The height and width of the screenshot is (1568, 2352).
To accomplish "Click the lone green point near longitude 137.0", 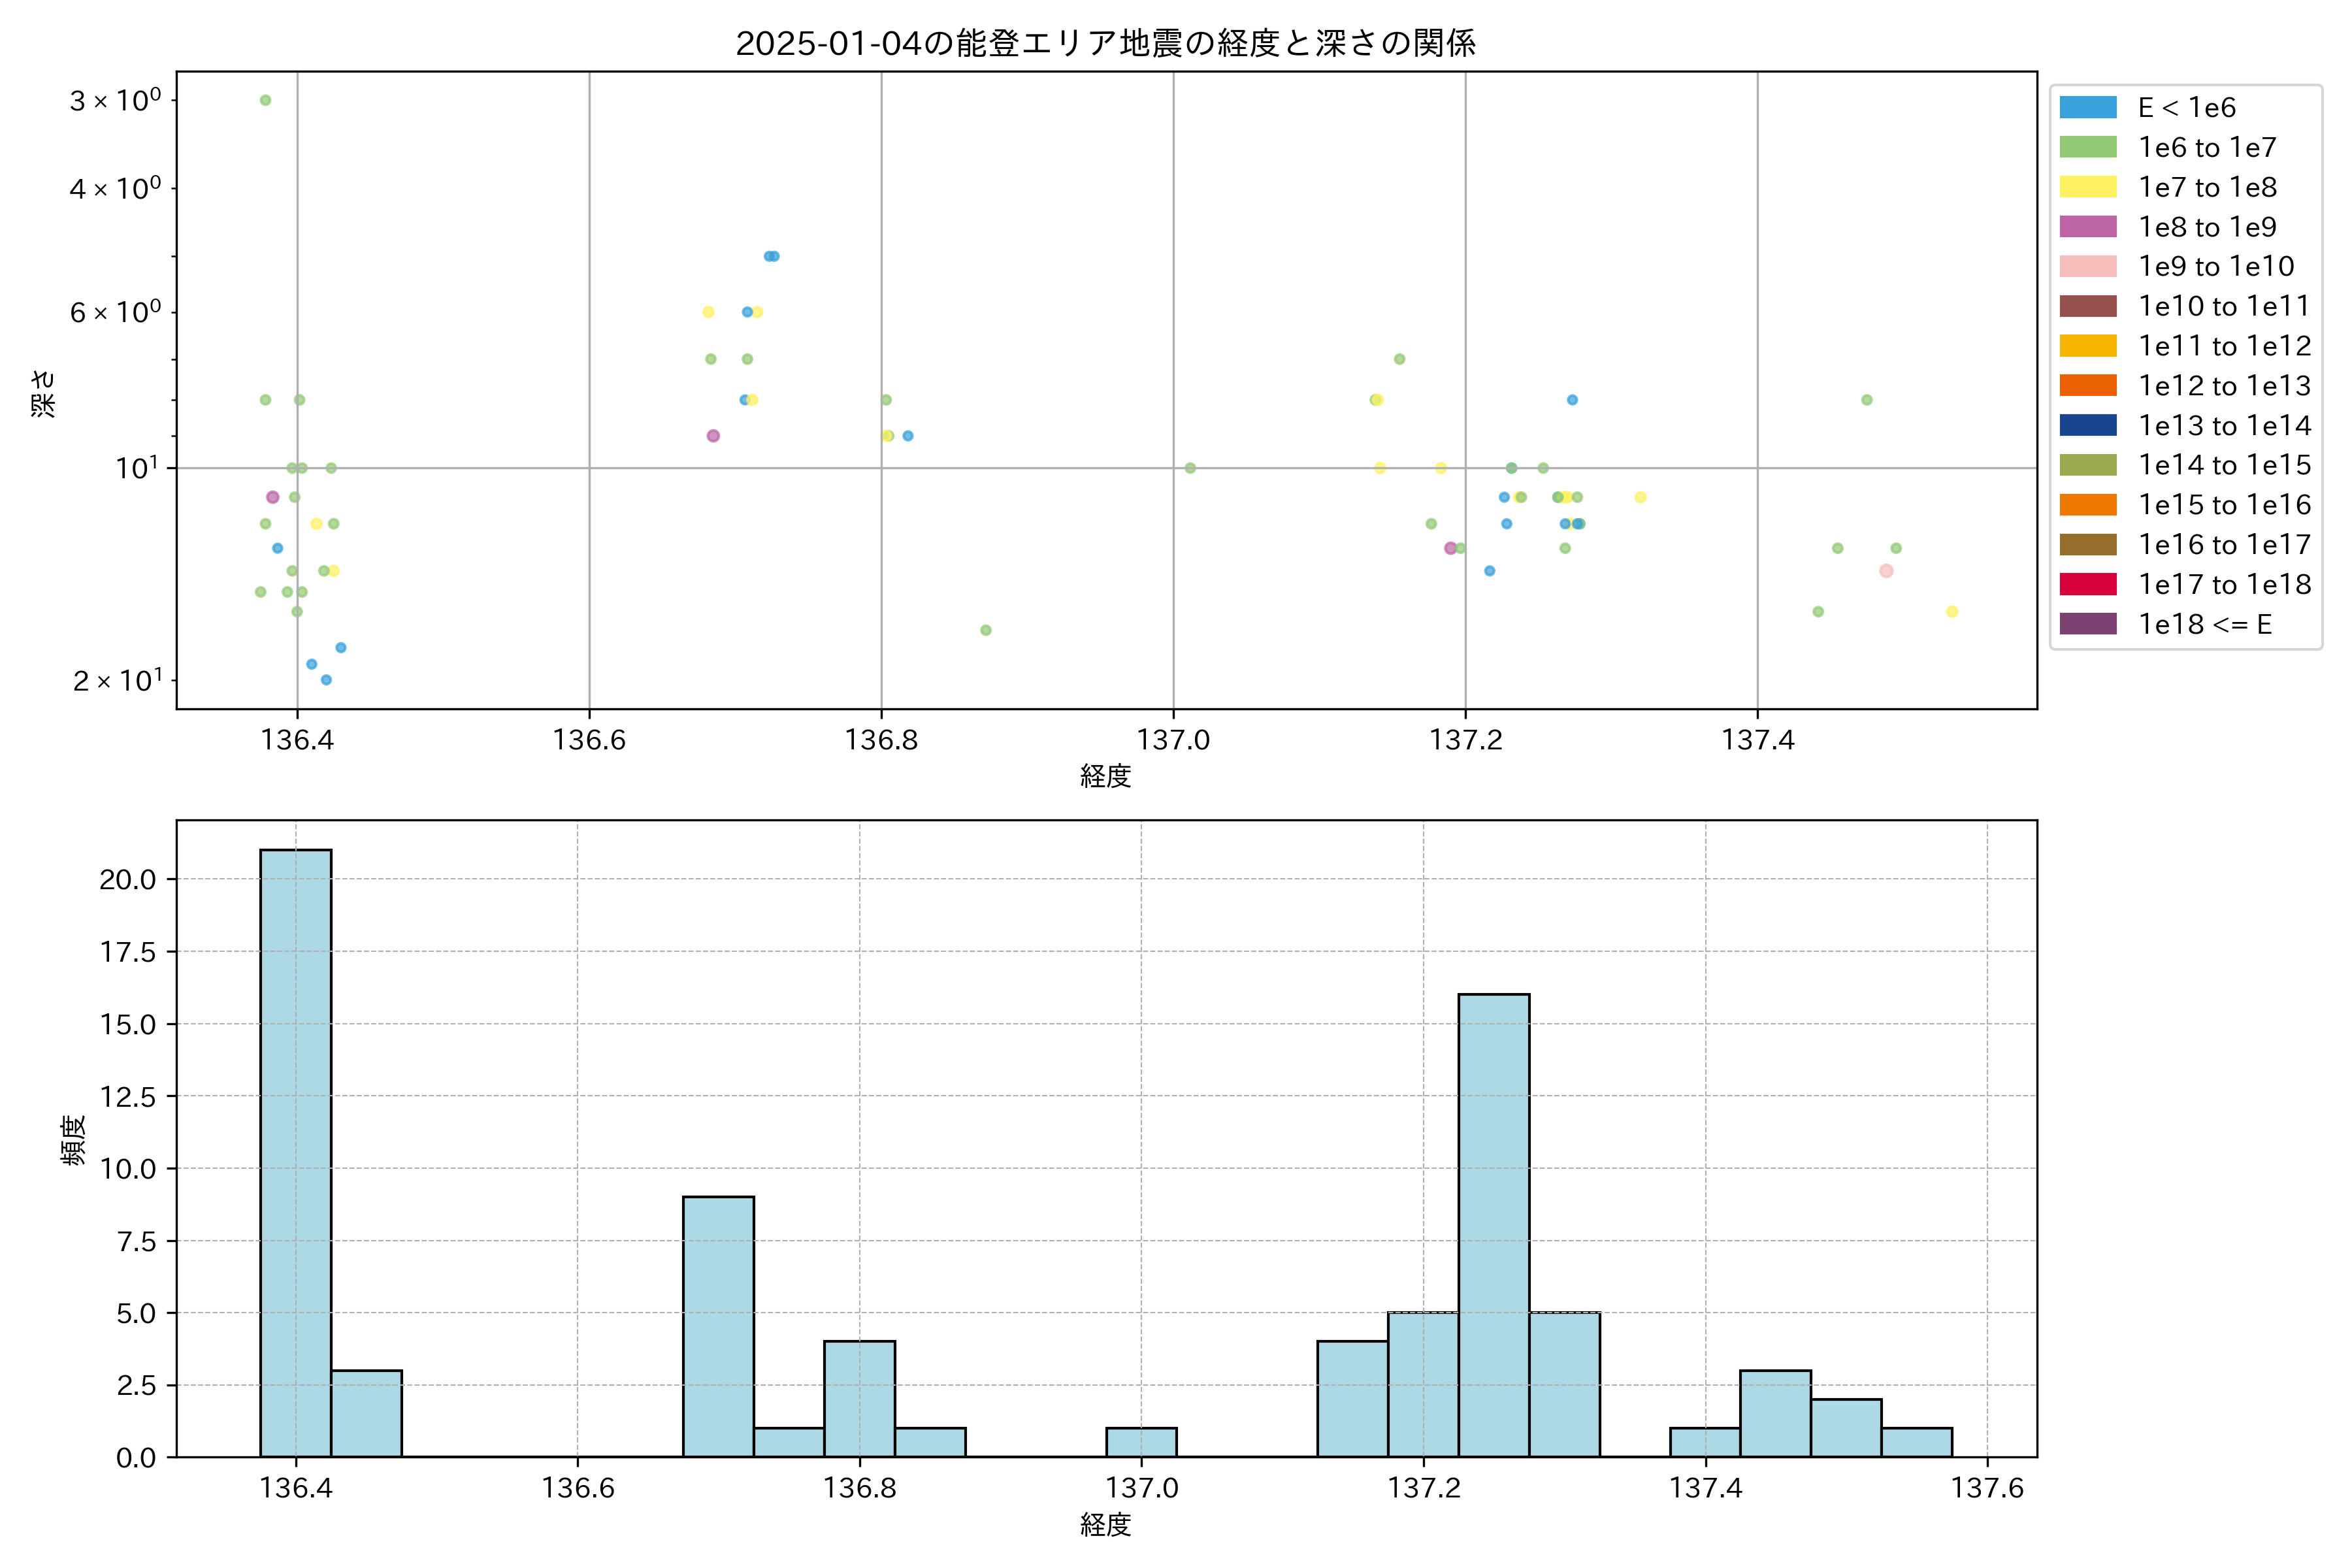I will tap(1190, 468).
